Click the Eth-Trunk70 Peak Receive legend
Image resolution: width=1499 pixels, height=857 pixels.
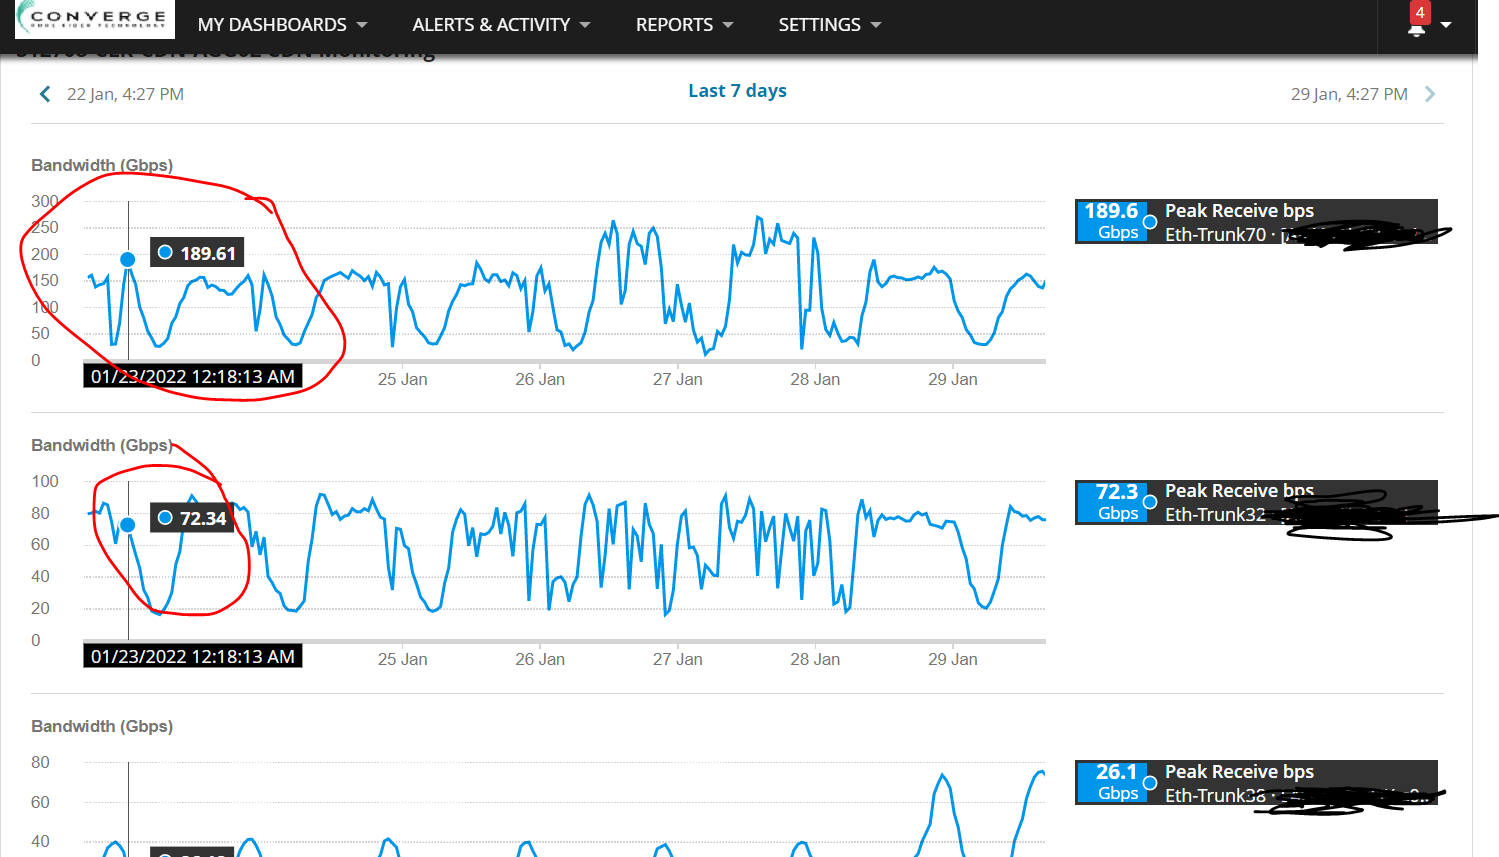[x=1256, y=222]
